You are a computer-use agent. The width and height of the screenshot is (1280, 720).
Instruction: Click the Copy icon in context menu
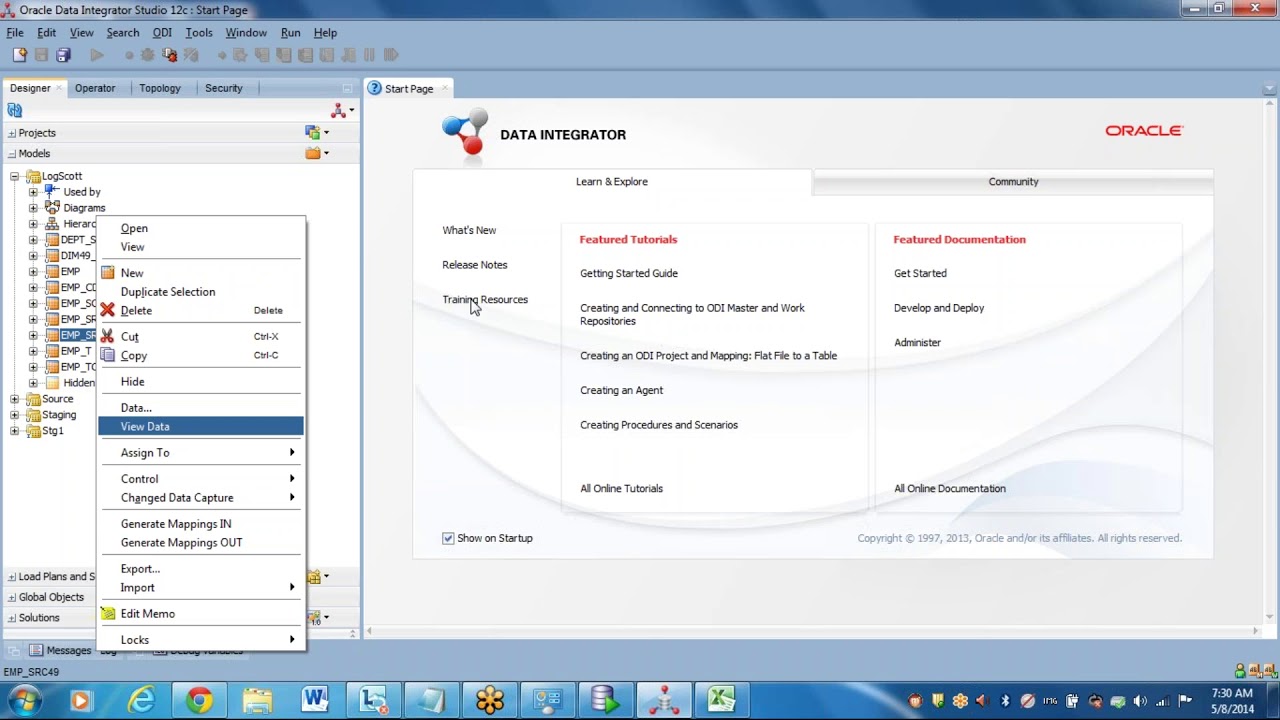(x=108, y=355)
